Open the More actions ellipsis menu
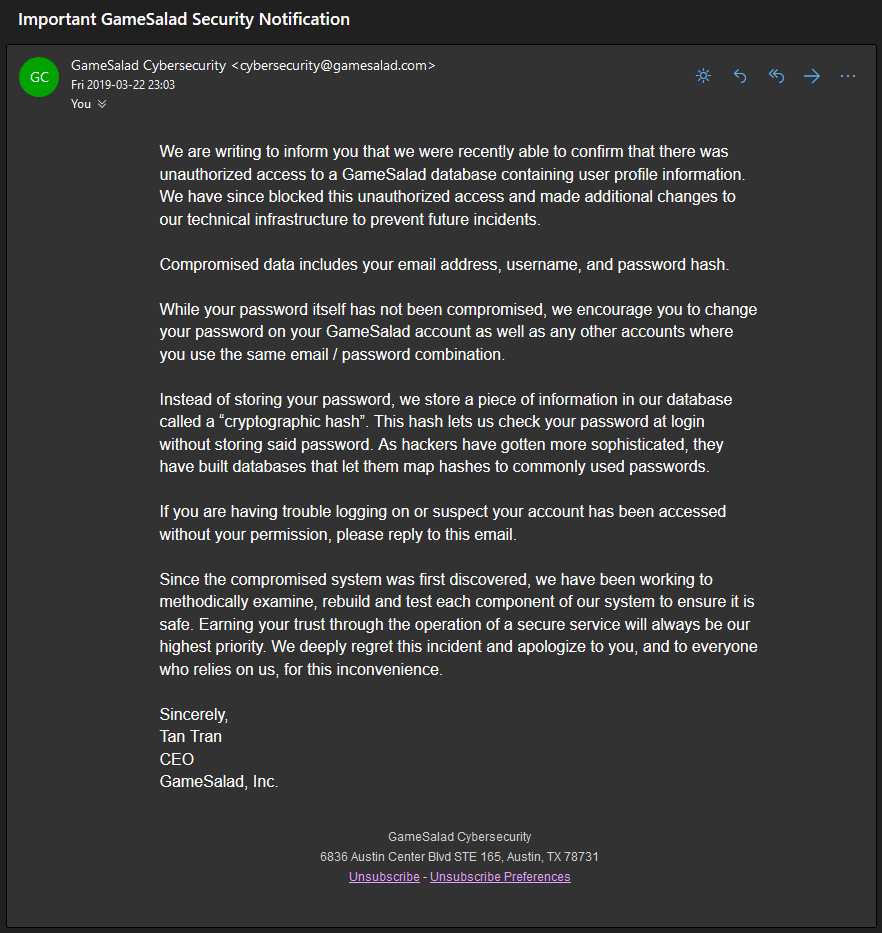Viewport: 882px width, 933px height. 848,76
